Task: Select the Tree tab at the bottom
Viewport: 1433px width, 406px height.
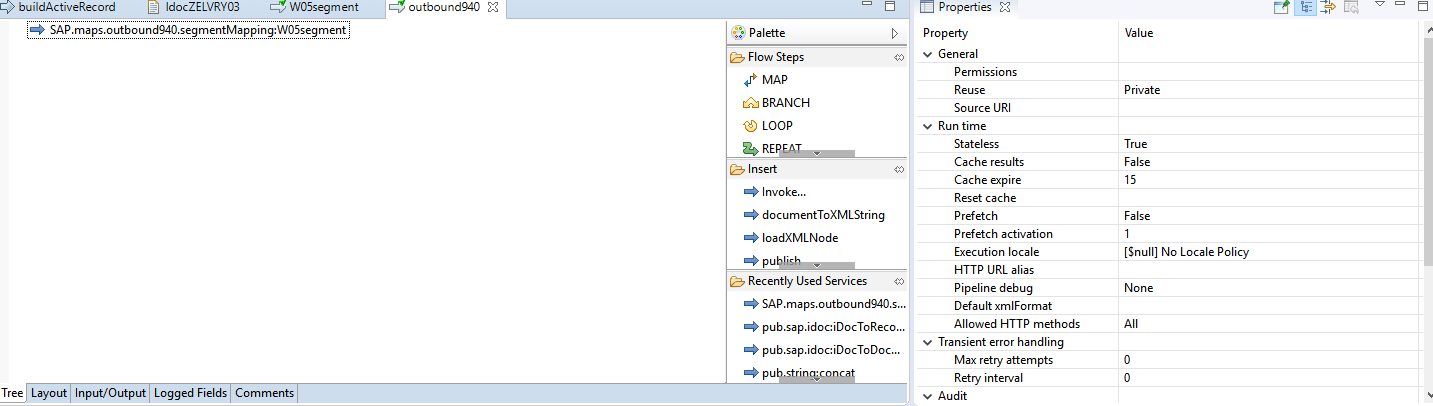Action: [x=12, y=393]
